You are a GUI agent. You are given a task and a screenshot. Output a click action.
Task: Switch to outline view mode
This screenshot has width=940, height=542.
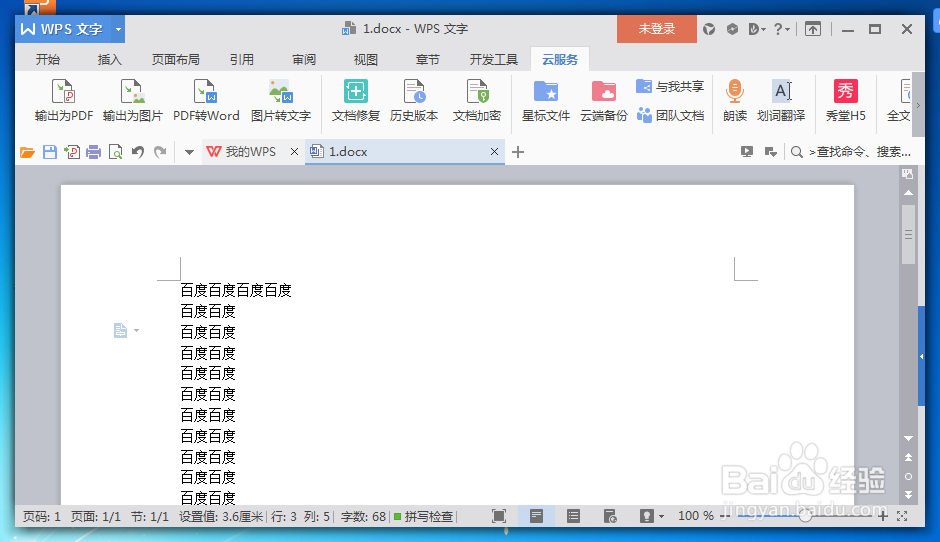573,516
